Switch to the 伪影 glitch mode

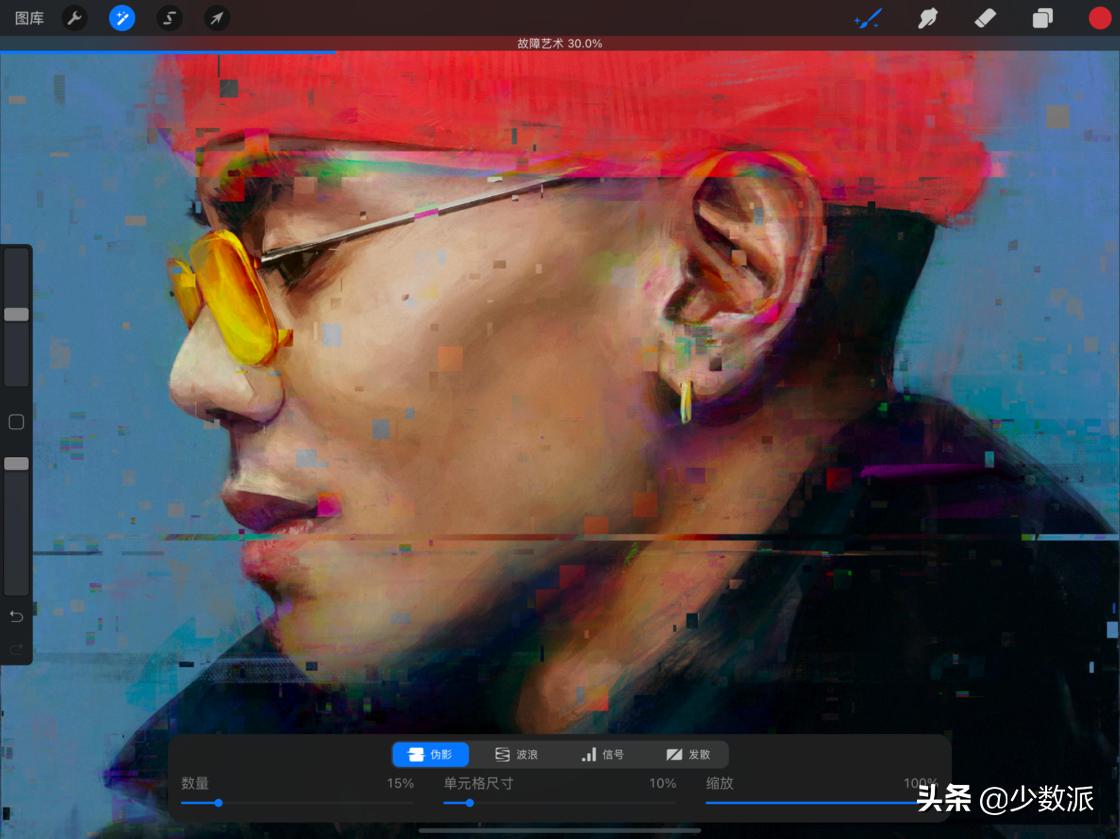pyautogui.click(x=430, y=754)
